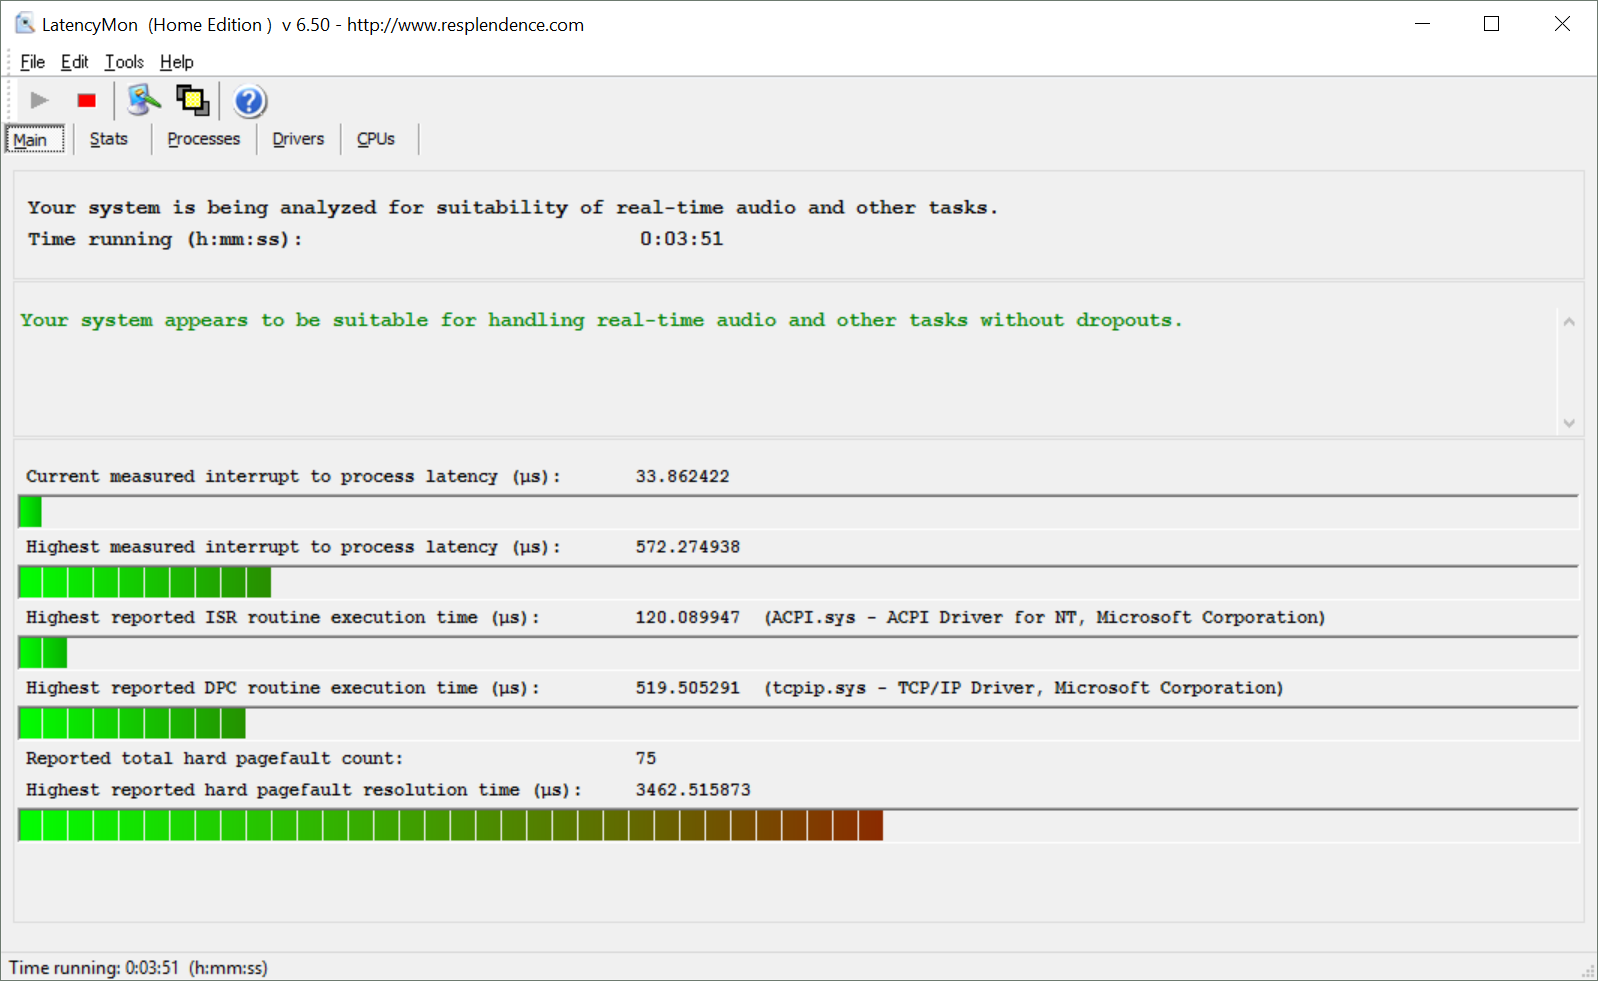Switch to the Processes tab
Image resolution: width=1598 pixels, height=981 pixels.
pos(204,139)
